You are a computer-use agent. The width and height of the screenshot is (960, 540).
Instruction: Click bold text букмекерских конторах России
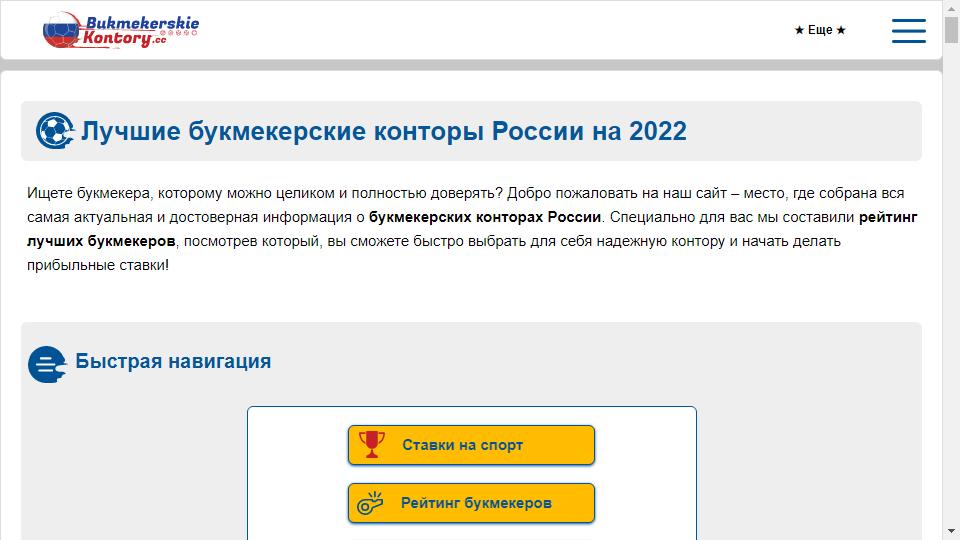pyautogui.click(x=485, y=217)
